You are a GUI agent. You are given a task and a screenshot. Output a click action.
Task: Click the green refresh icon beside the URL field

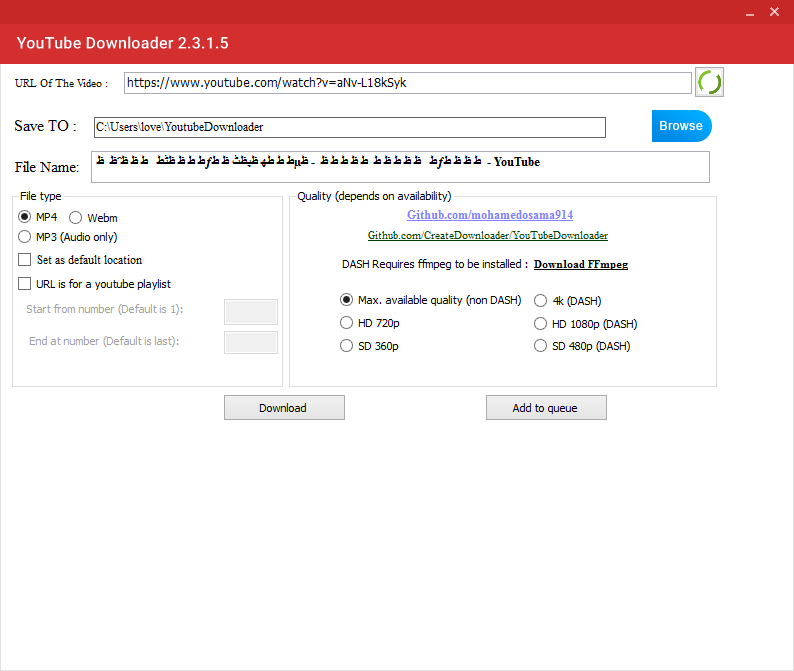pos(709,82)
